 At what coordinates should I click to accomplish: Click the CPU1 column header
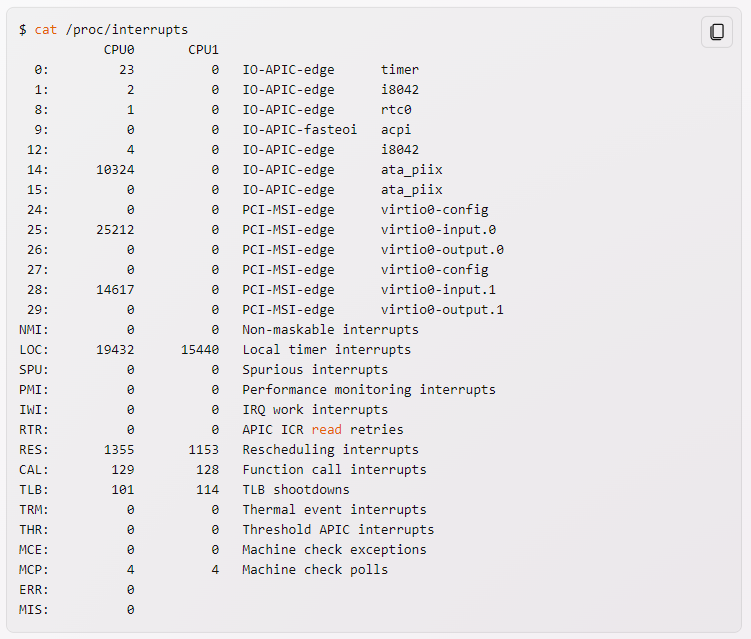(x=203, y=50)
